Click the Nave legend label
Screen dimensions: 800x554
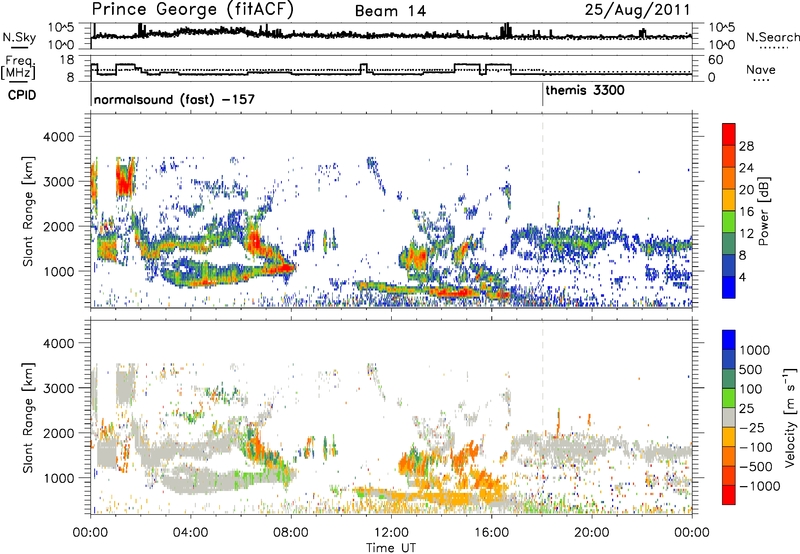click(761, 69)
